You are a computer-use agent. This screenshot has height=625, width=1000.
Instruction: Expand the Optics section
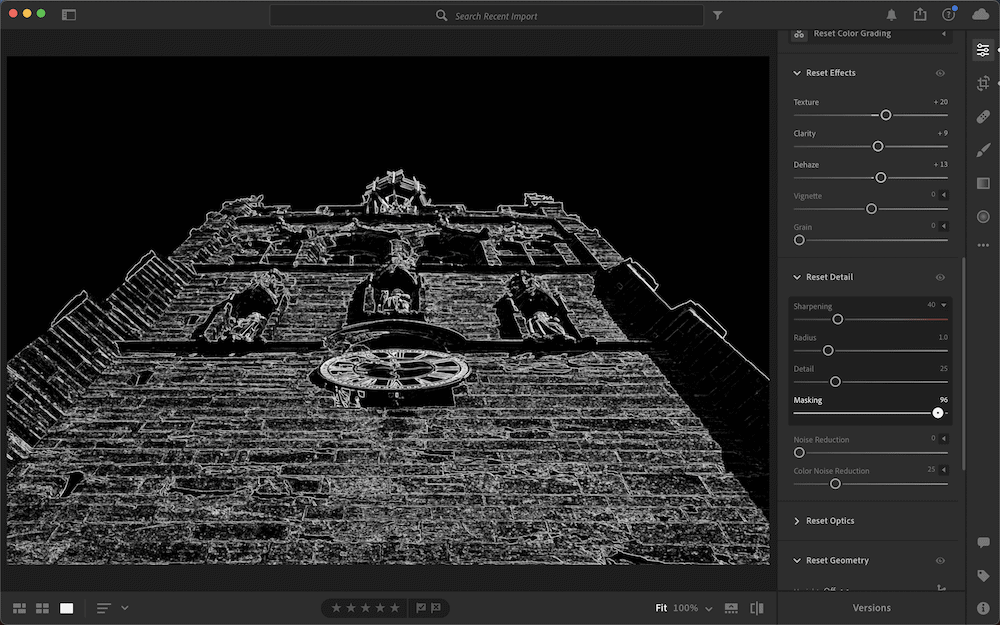pos(797,521)
